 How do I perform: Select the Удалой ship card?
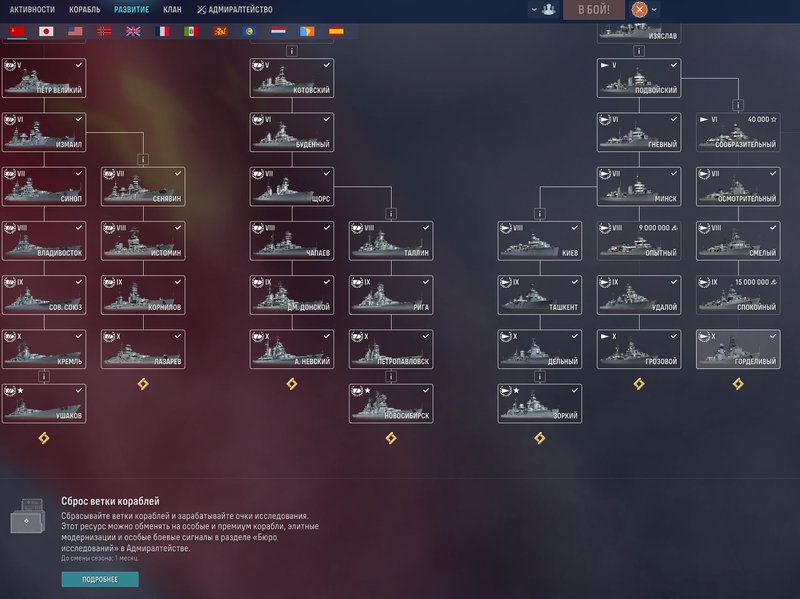(x=639, y=295)
